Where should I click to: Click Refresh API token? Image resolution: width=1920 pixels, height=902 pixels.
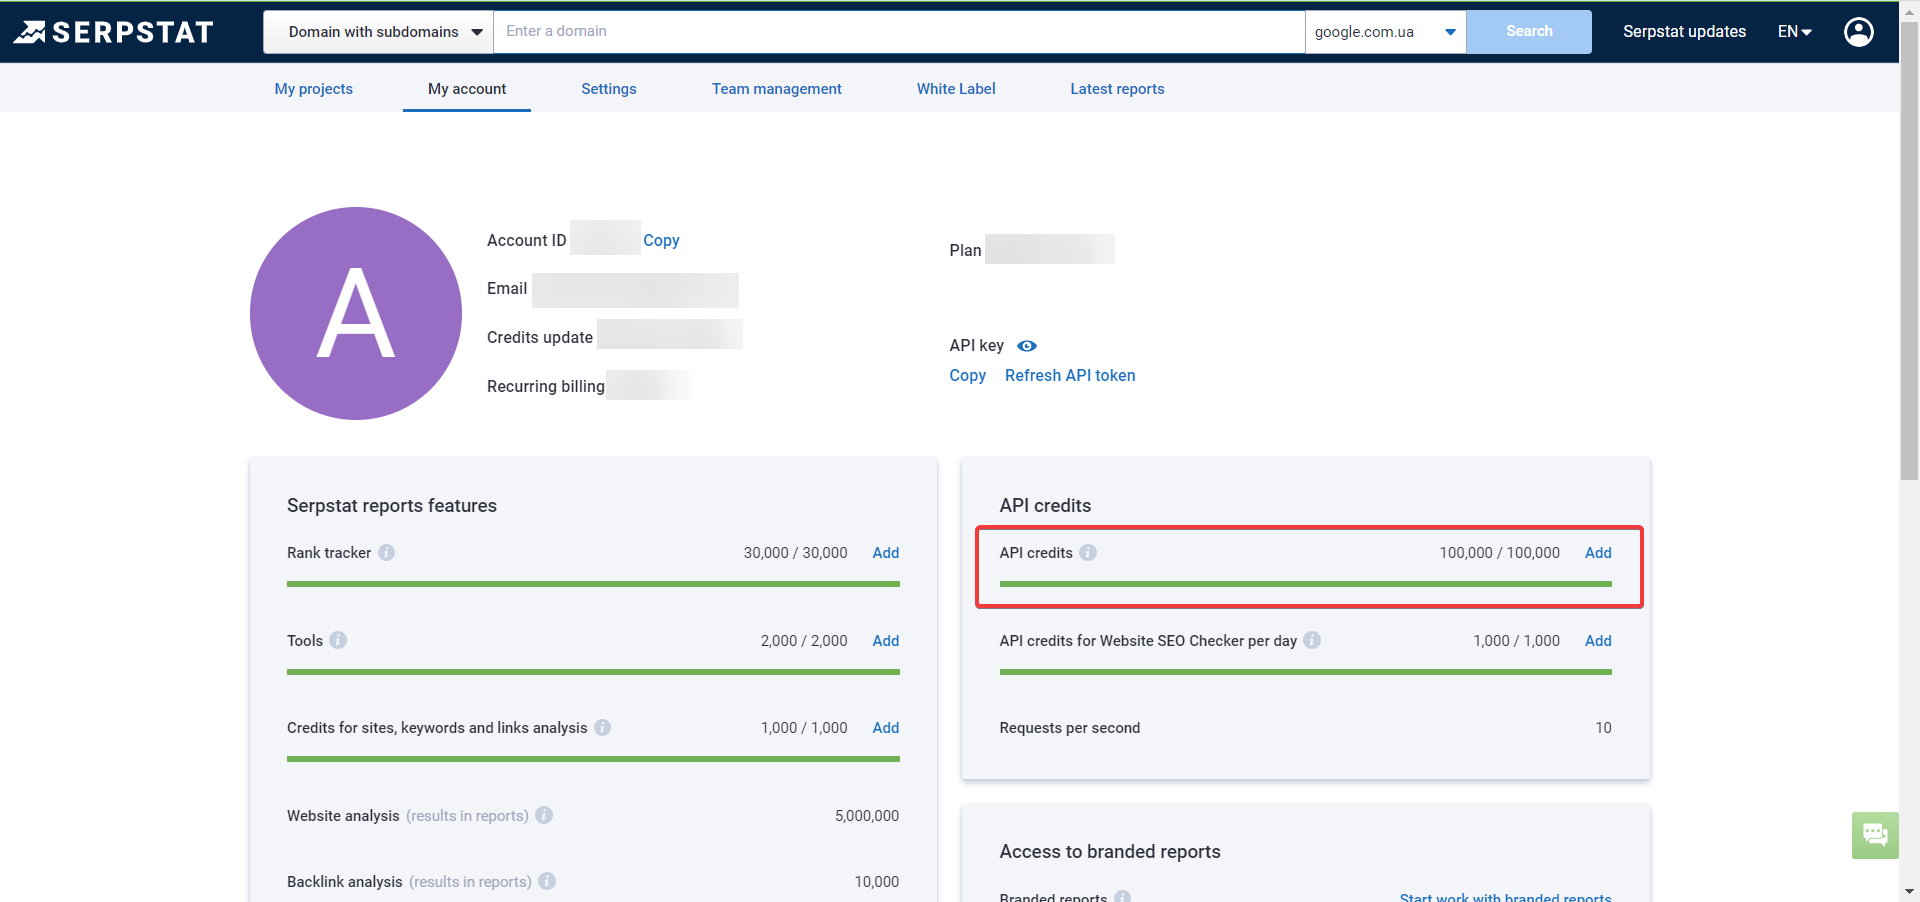coord(1070,376)
